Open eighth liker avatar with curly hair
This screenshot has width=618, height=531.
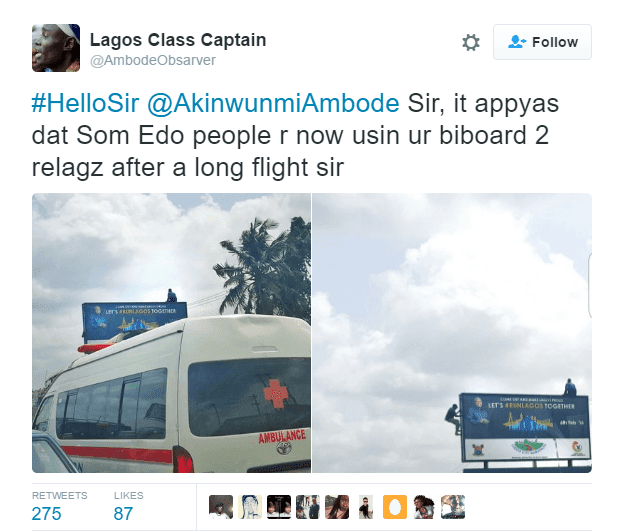coord(424,507)
